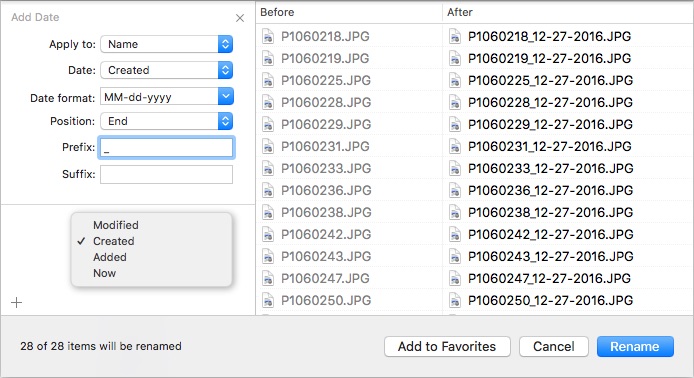Click file icon of P1060250_12-27-2016.JPG in After
Viewport: 694px width, 378px height.
coord(455,300)
